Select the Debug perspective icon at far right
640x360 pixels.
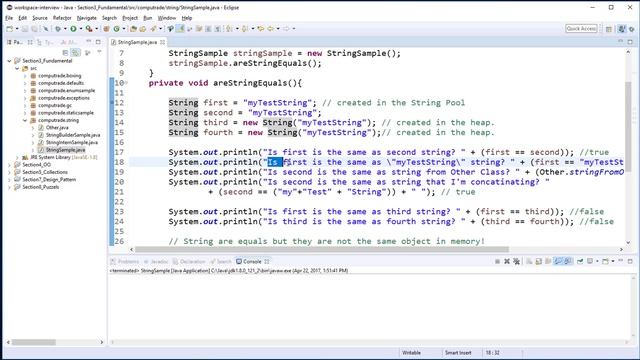coord(631,29)
